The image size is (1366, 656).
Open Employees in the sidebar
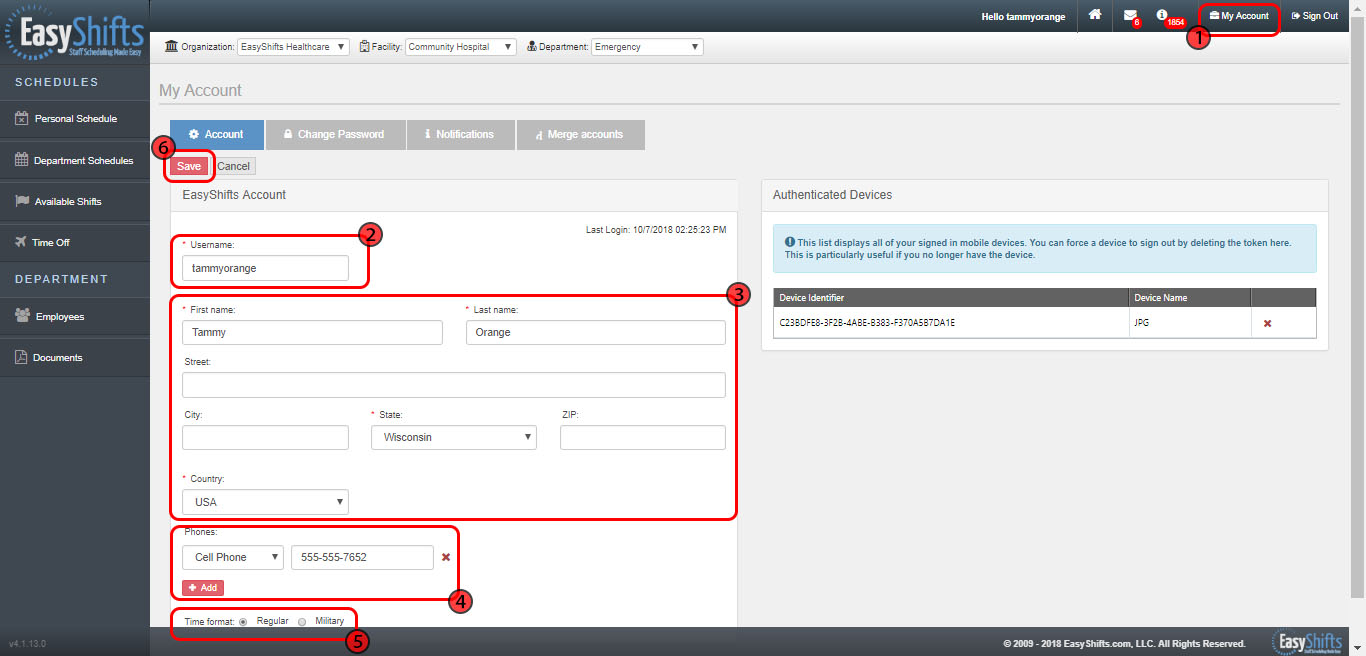pos(73,316)
